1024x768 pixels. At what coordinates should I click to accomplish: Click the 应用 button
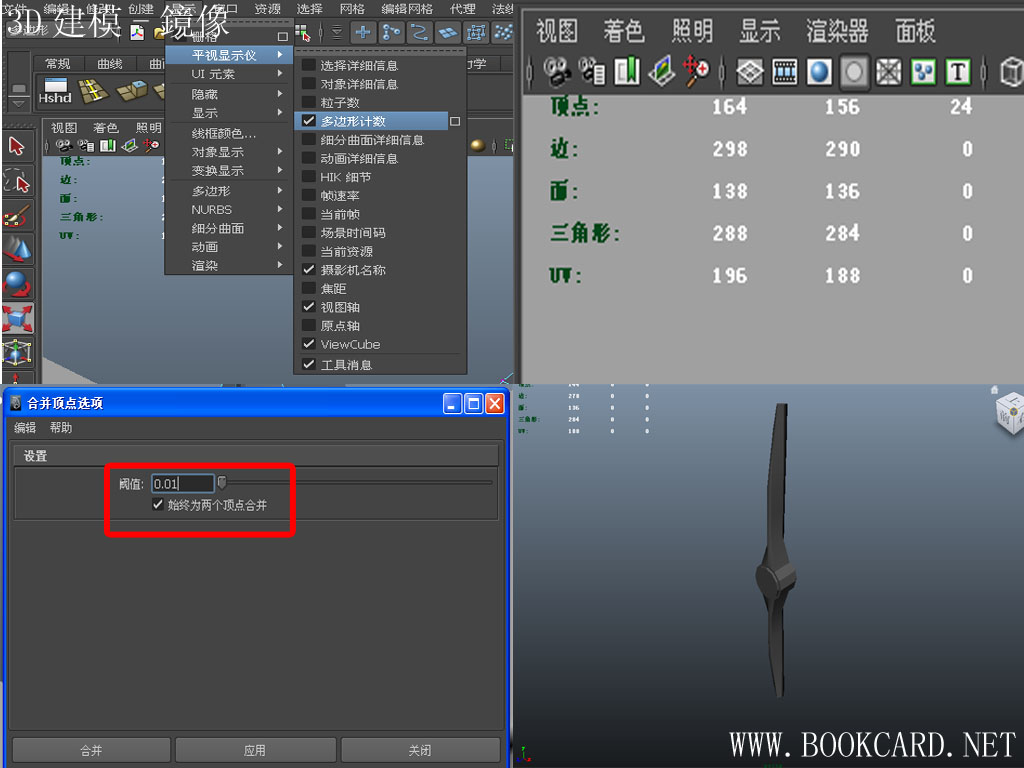255,750
